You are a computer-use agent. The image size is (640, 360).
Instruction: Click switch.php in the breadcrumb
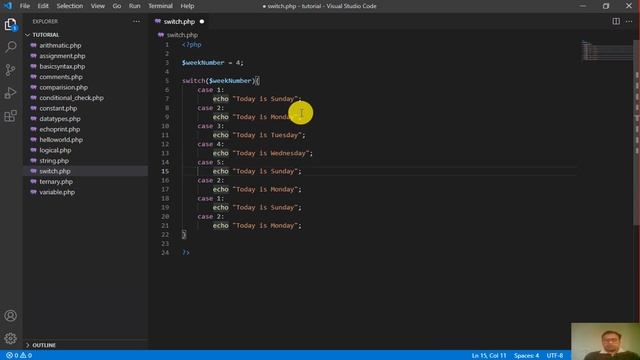click(182, 35)
